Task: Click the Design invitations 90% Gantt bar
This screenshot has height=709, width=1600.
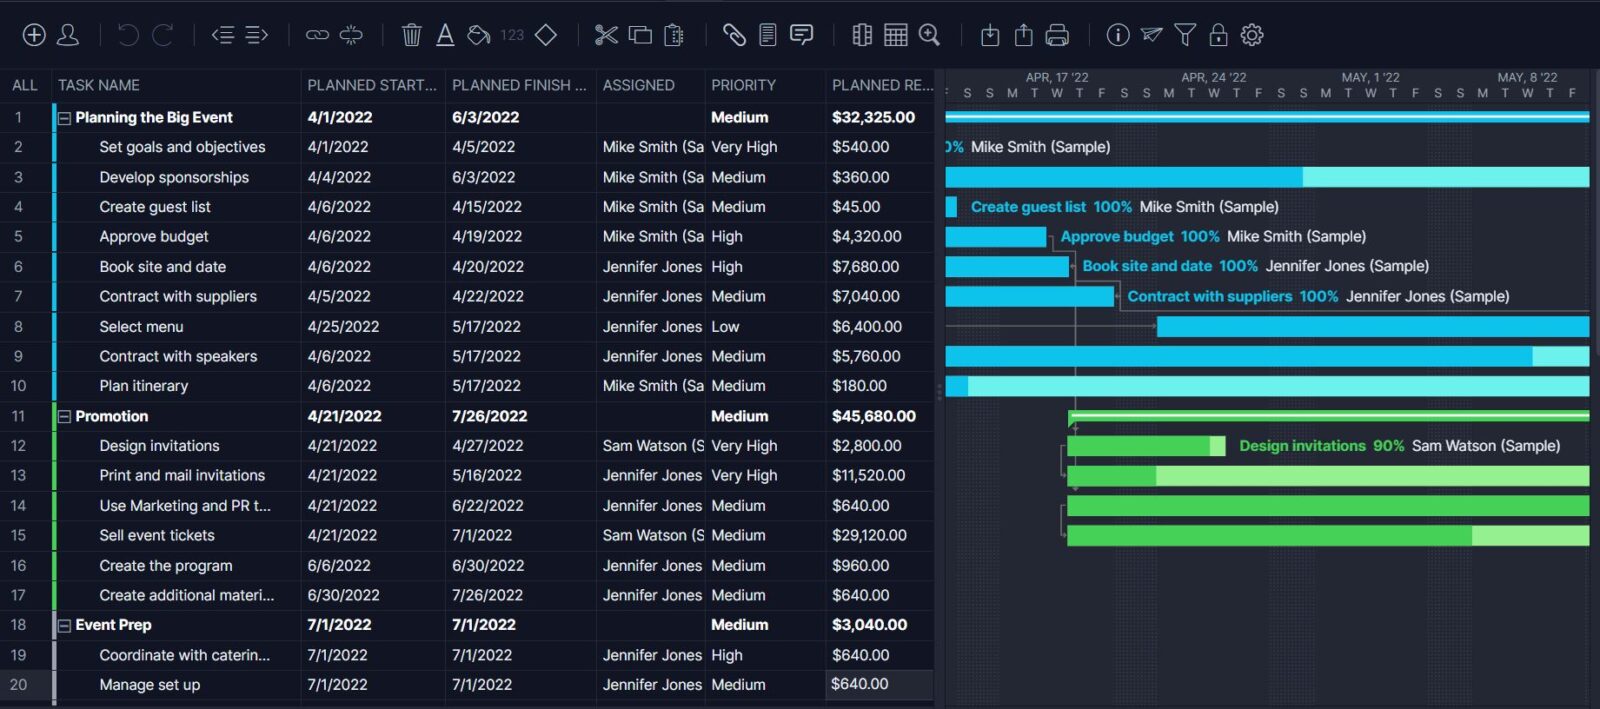Action: [x=1144, y=446]
